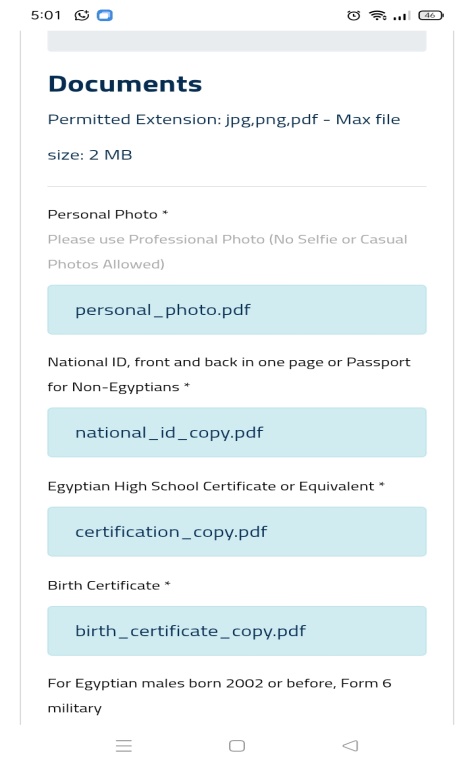This screenshot has height=767, width=474.
Task: Tap the gray field above Documents heading
Action: point(237,41)
